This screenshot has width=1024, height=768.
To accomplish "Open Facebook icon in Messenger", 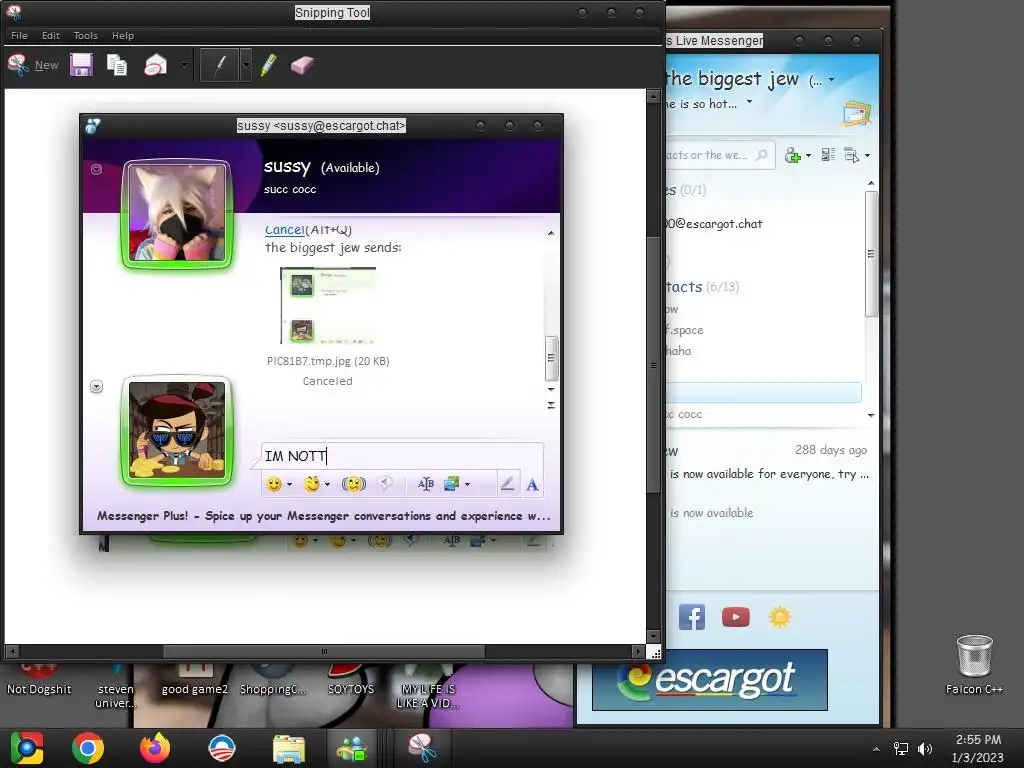I will (x=692, y=616).
